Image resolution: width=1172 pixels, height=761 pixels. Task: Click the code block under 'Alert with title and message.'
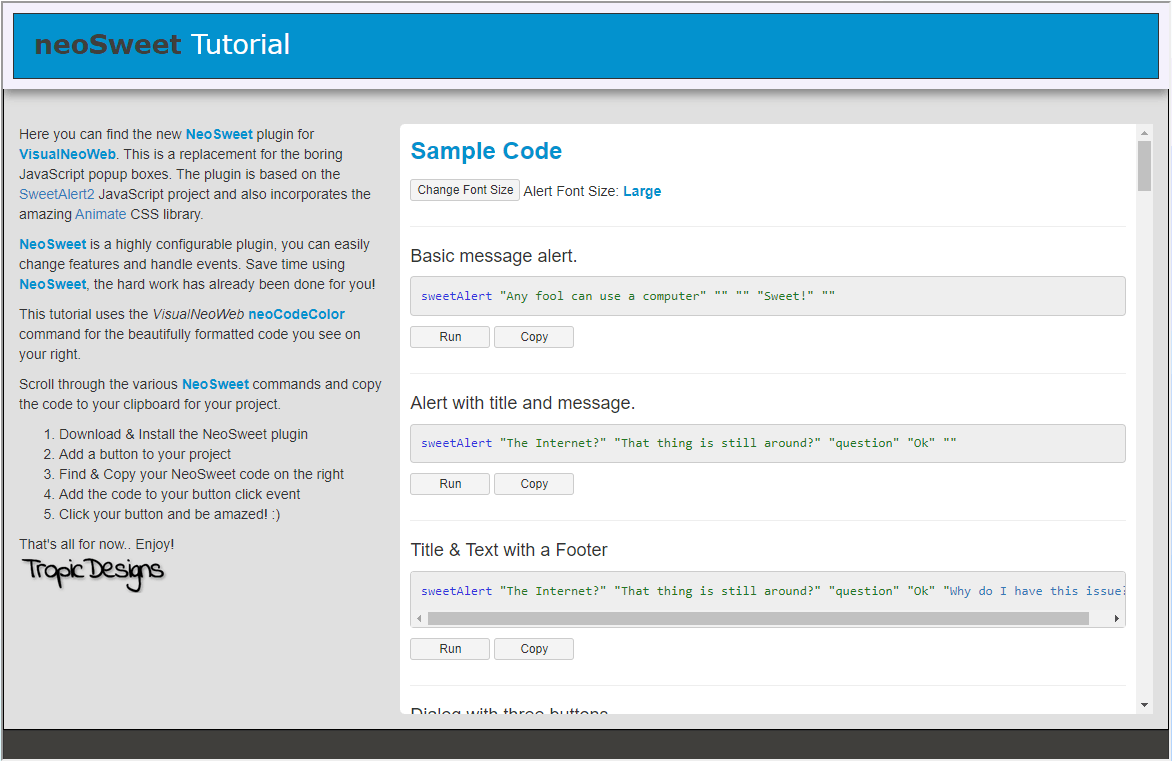[x=768, y=443]
